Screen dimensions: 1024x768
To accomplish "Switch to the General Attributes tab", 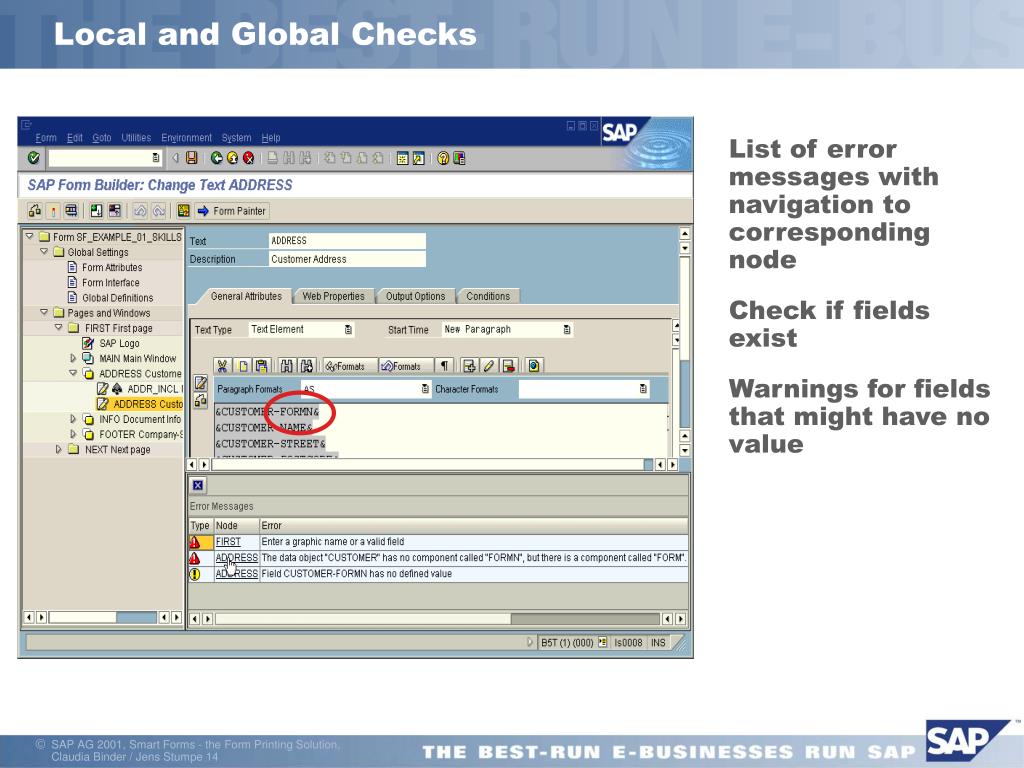I will tap(246, 296).
